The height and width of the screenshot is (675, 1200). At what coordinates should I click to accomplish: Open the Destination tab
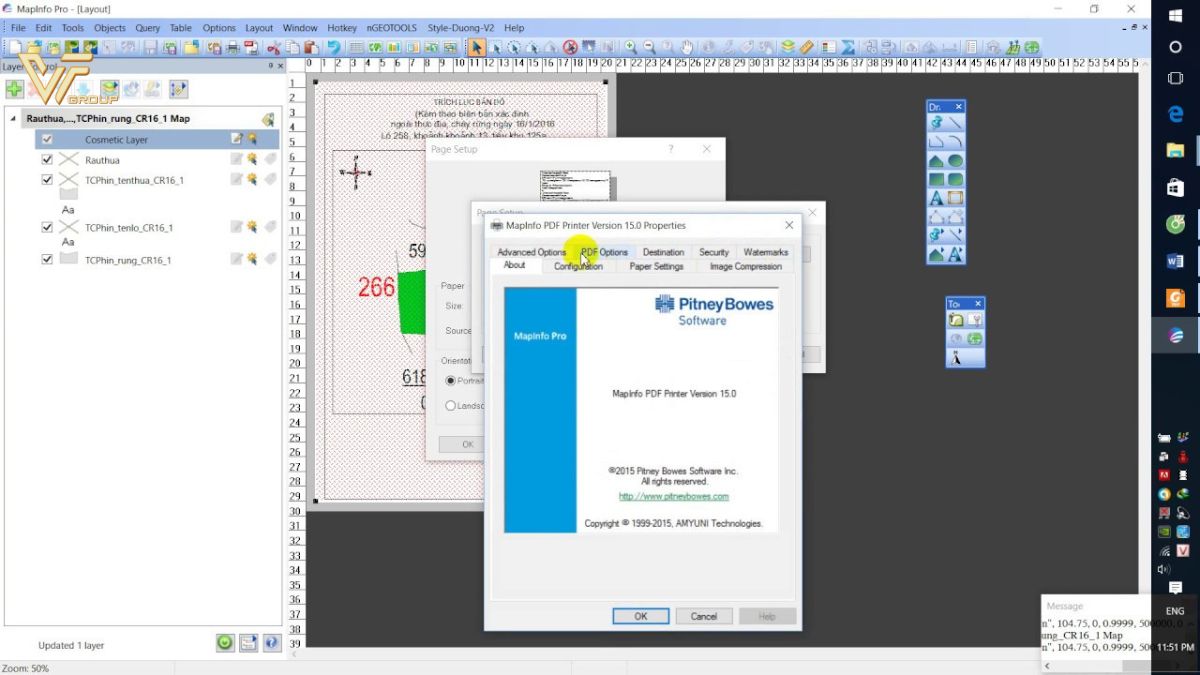point(663,252)
